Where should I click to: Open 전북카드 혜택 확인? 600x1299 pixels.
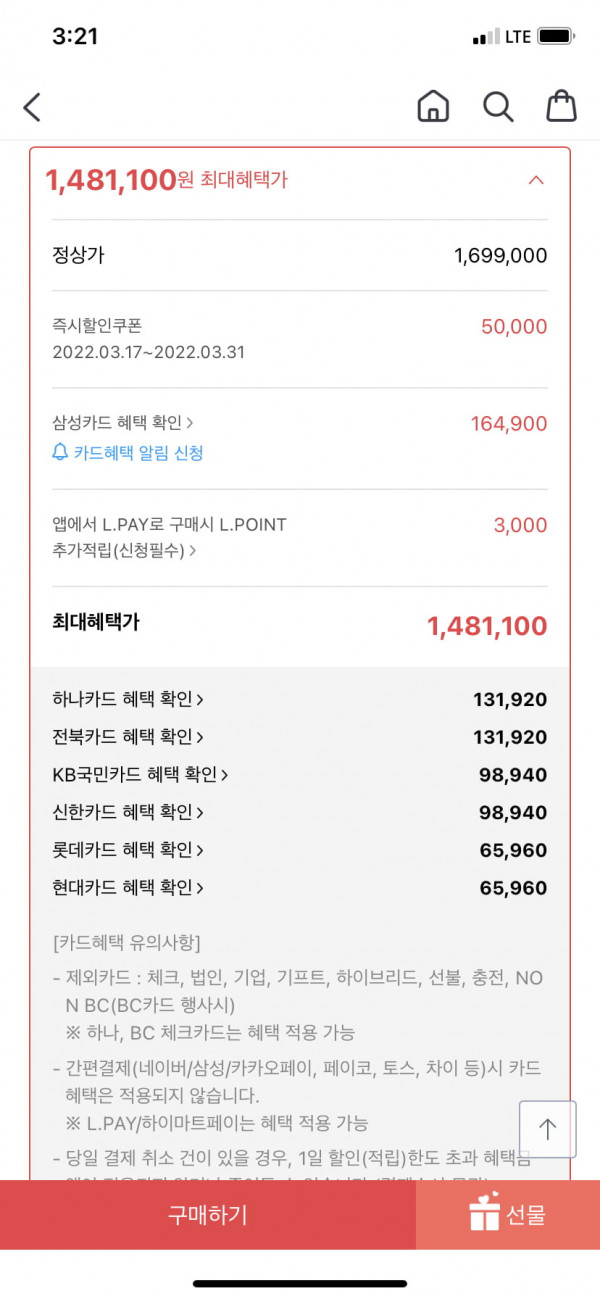click(128, 737)
